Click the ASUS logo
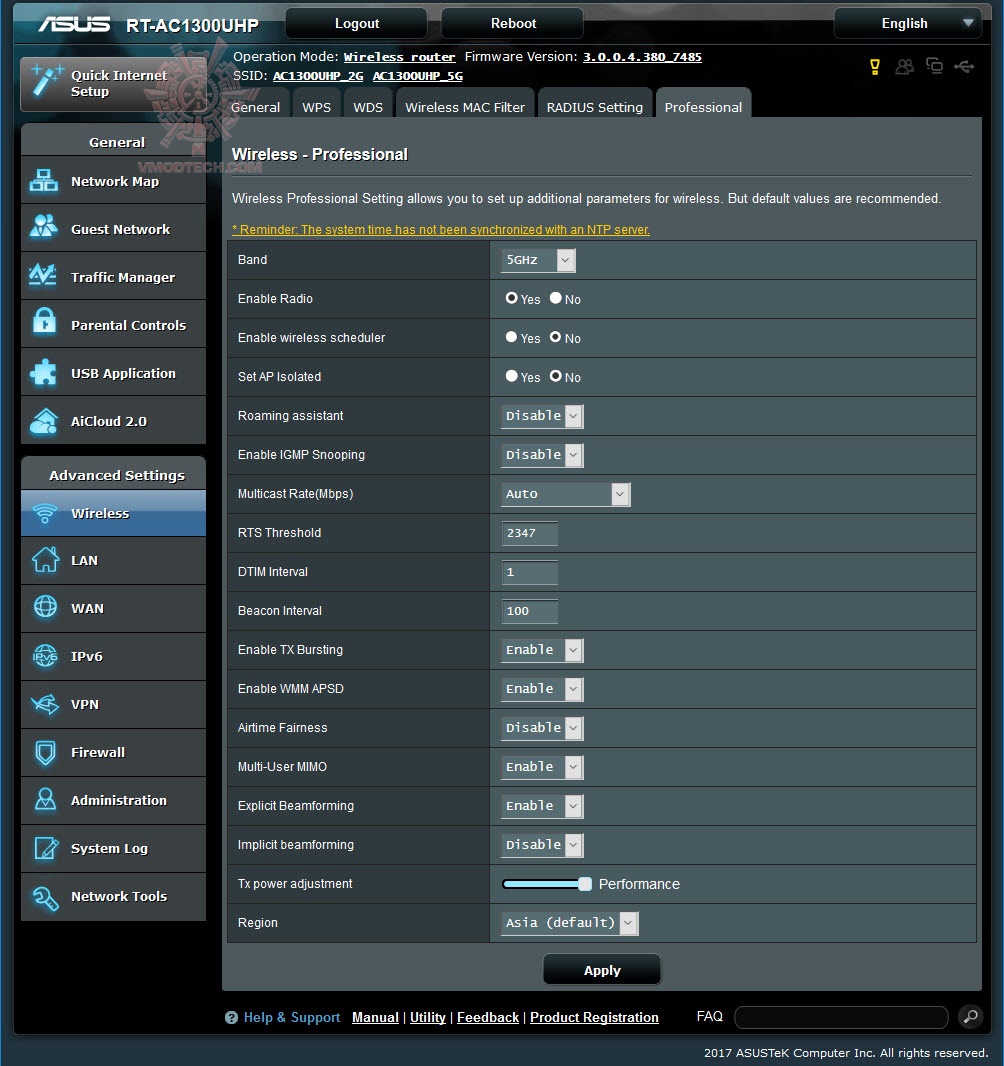Viewport: 1004px width, 1066px height. coord(73,24)
